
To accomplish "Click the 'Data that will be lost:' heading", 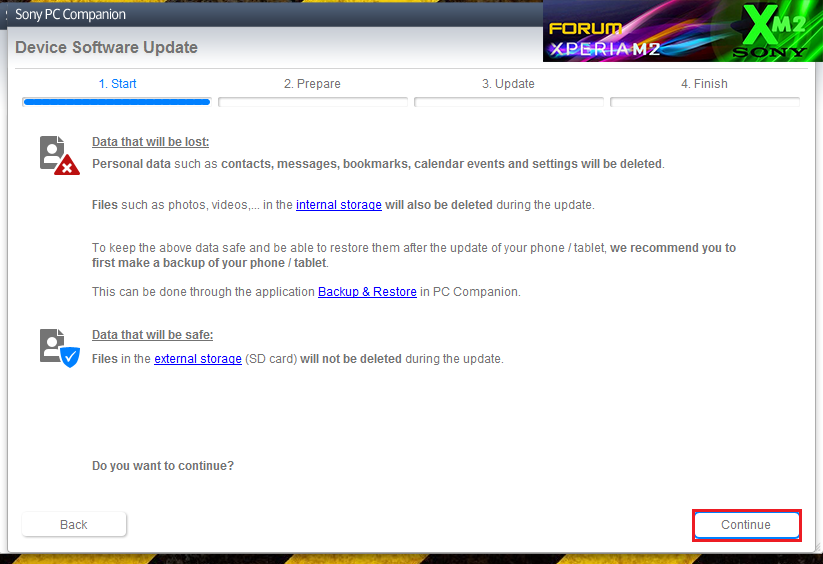I will click(151, 142).
